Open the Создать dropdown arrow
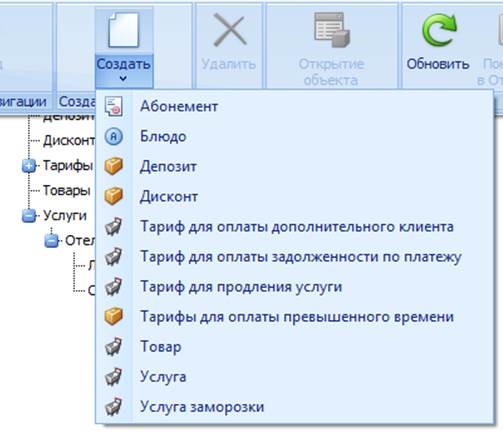The height and width of the screenshot is (435, 503). [x=123, y=79]
